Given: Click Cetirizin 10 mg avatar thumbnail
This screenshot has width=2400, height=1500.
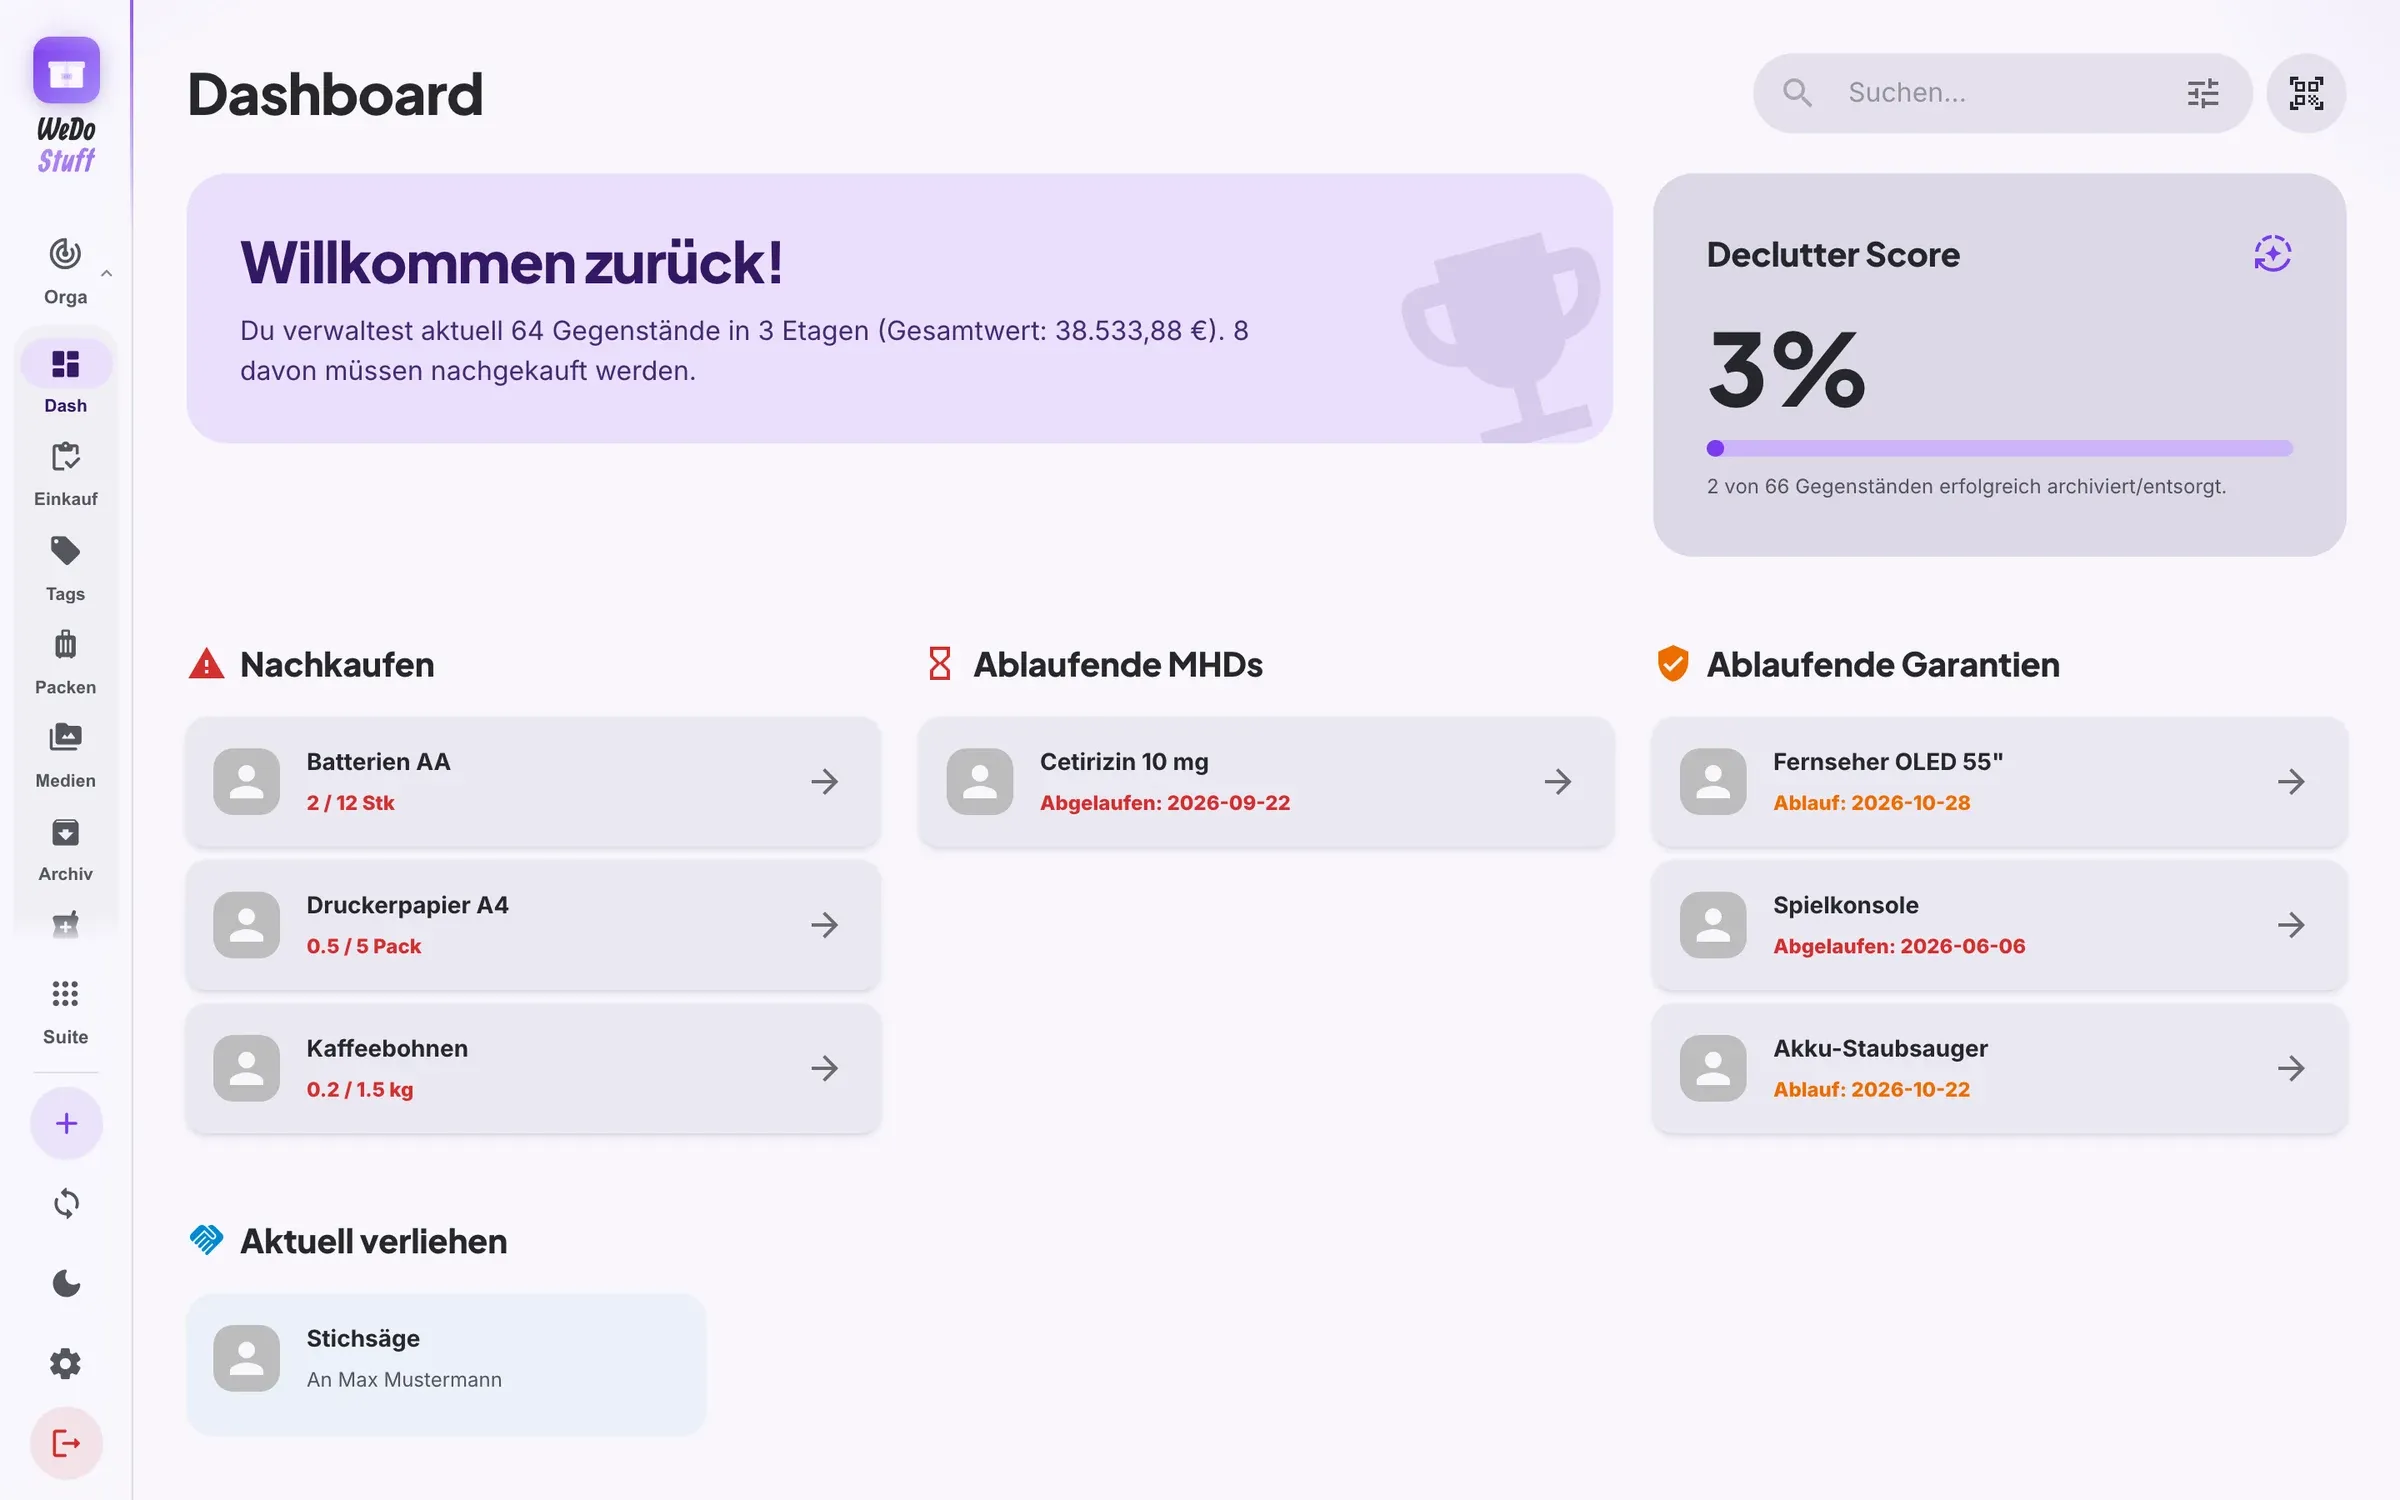Looking at the screenshot, I should [x=979, y=781].
